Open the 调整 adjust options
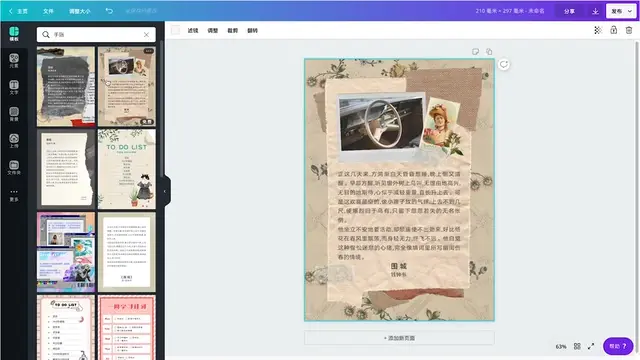The width and height of the screenshot is (640, 360). tap(213, 30)
